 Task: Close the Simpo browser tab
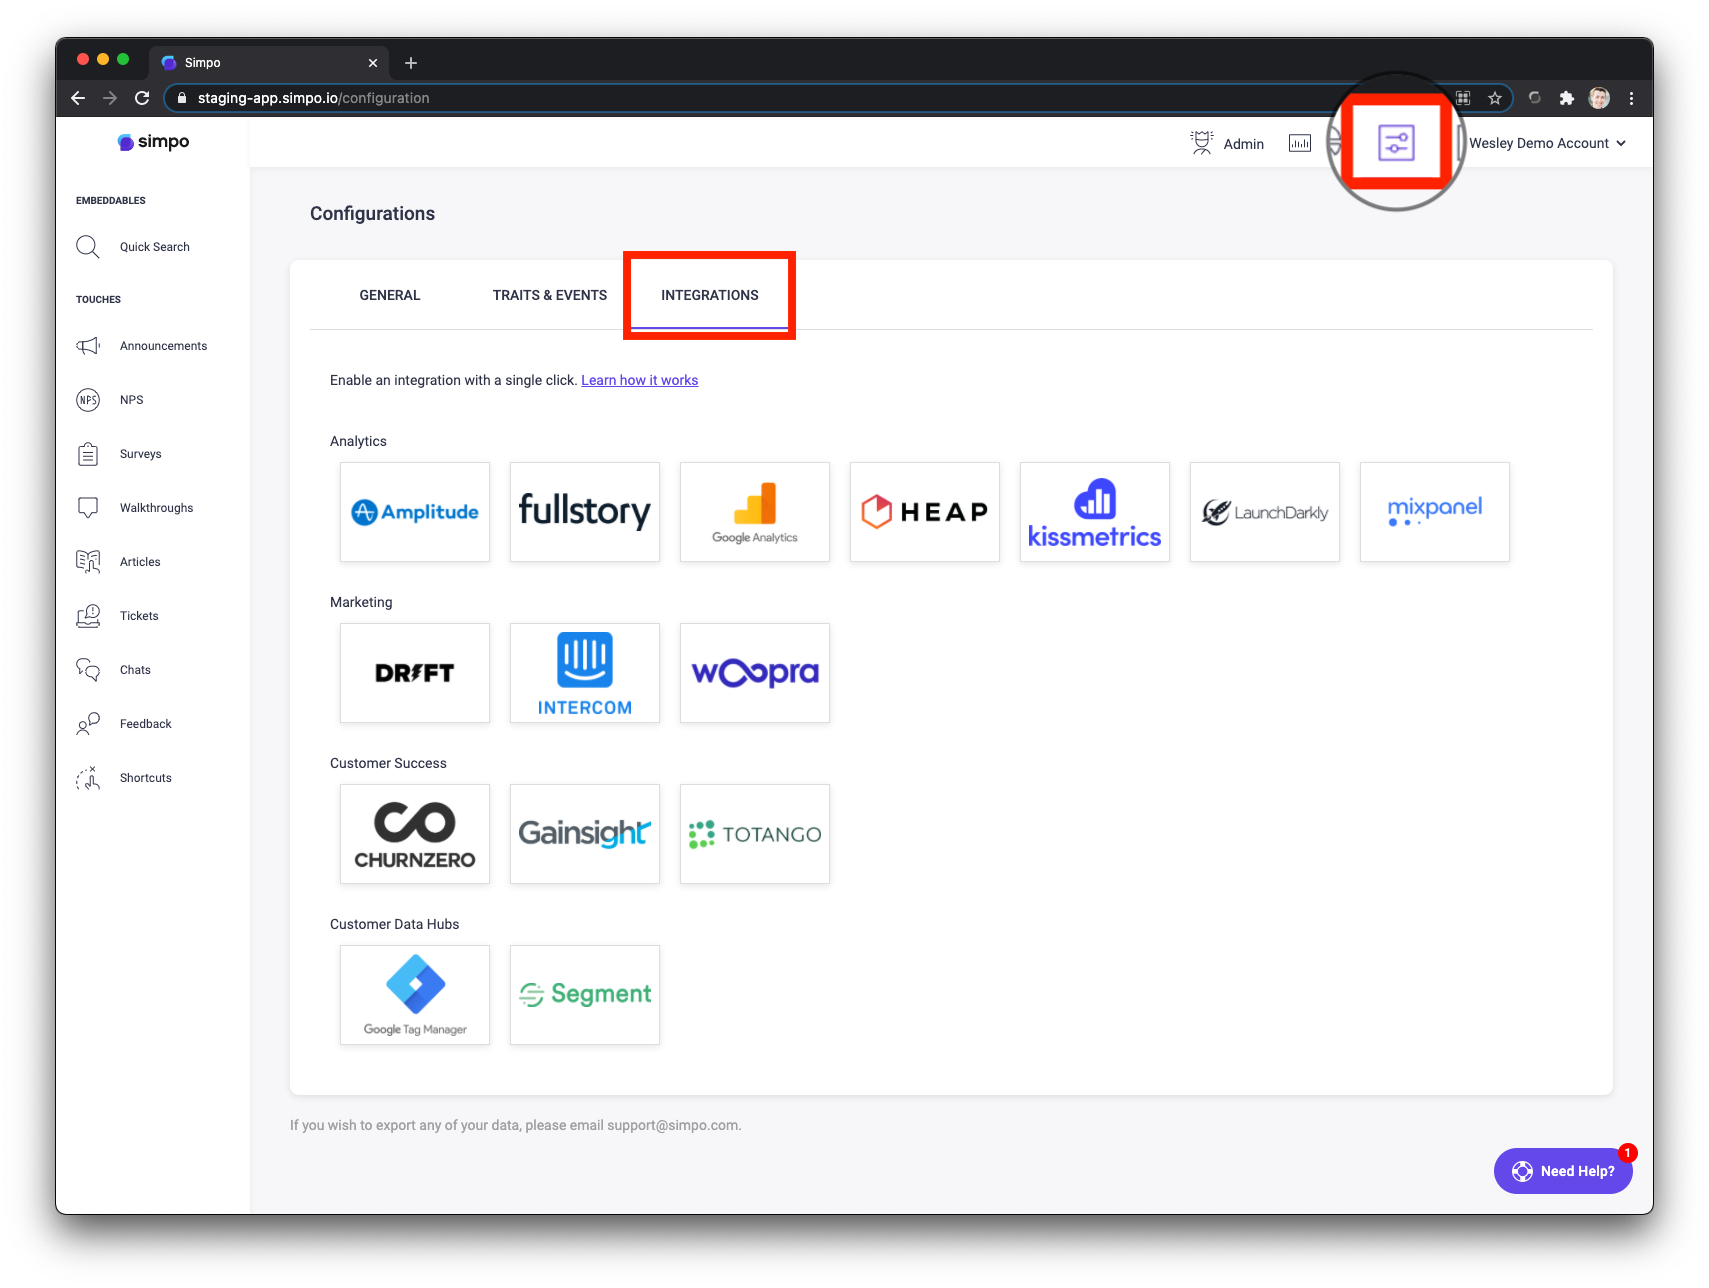tap(373, 63)
